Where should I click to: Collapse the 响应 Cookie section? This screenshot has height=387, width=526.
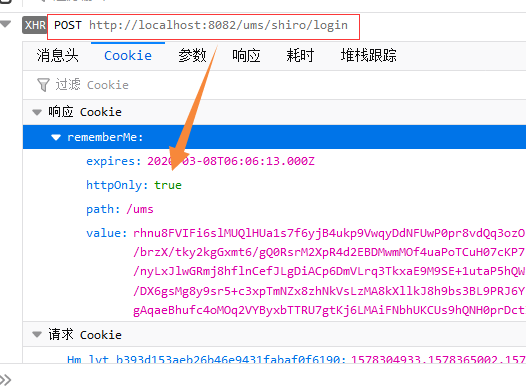pos(37,112)
